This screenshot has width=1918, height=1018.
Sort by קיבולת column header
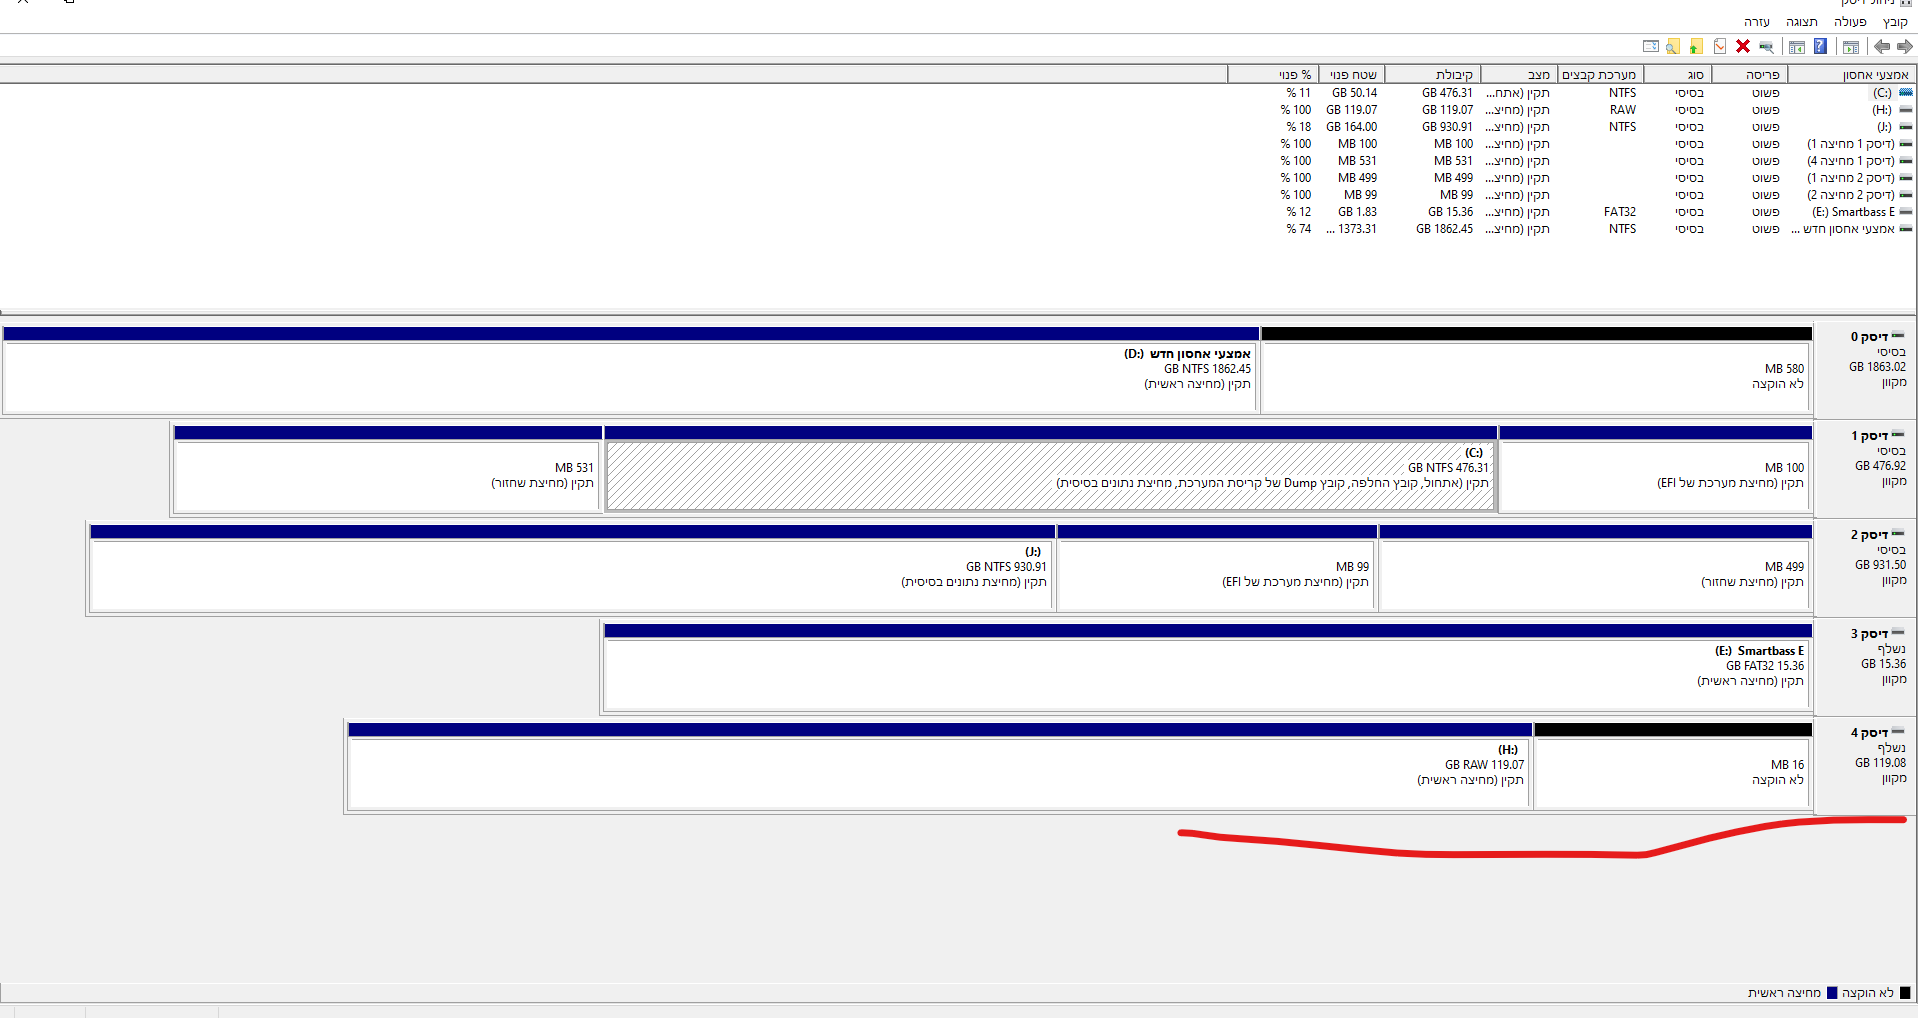coord(1433,75)
